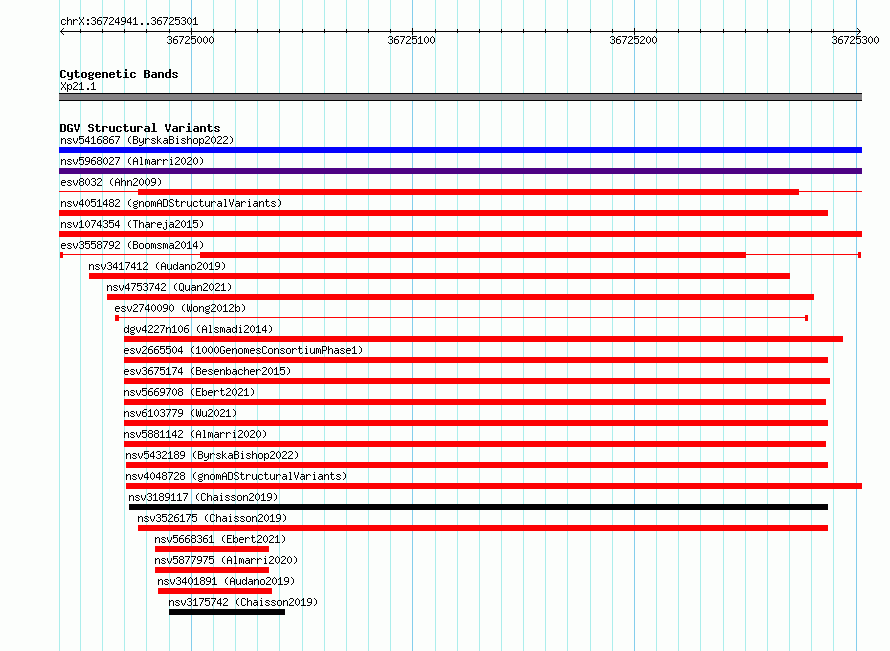
Task: Click the Cytogenetic Bands track title
Action: [x=119, y=74]
